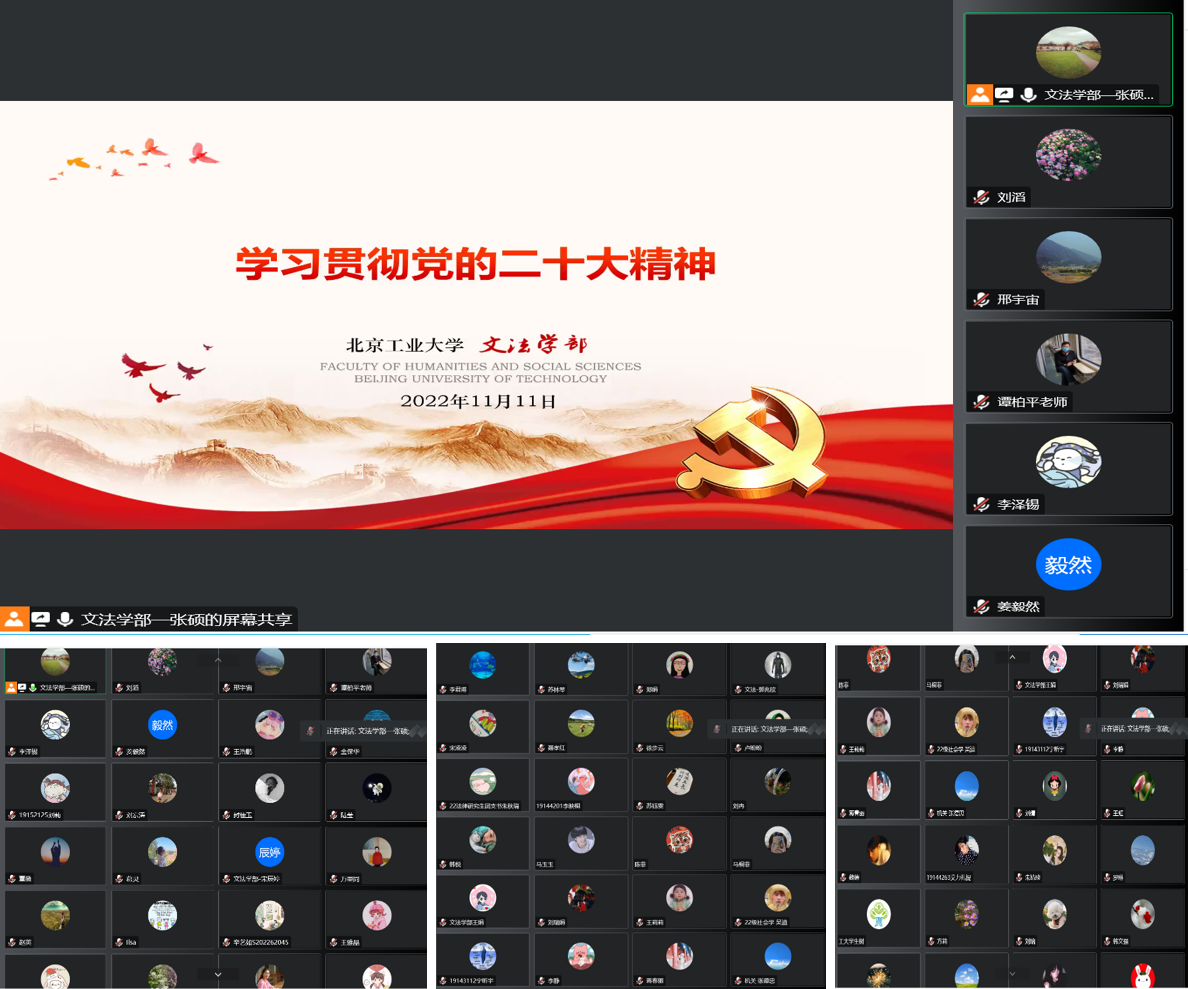Click slide date 2022年11月11日
Screen dimensions: 1188x989
click(x=478, y=401)
